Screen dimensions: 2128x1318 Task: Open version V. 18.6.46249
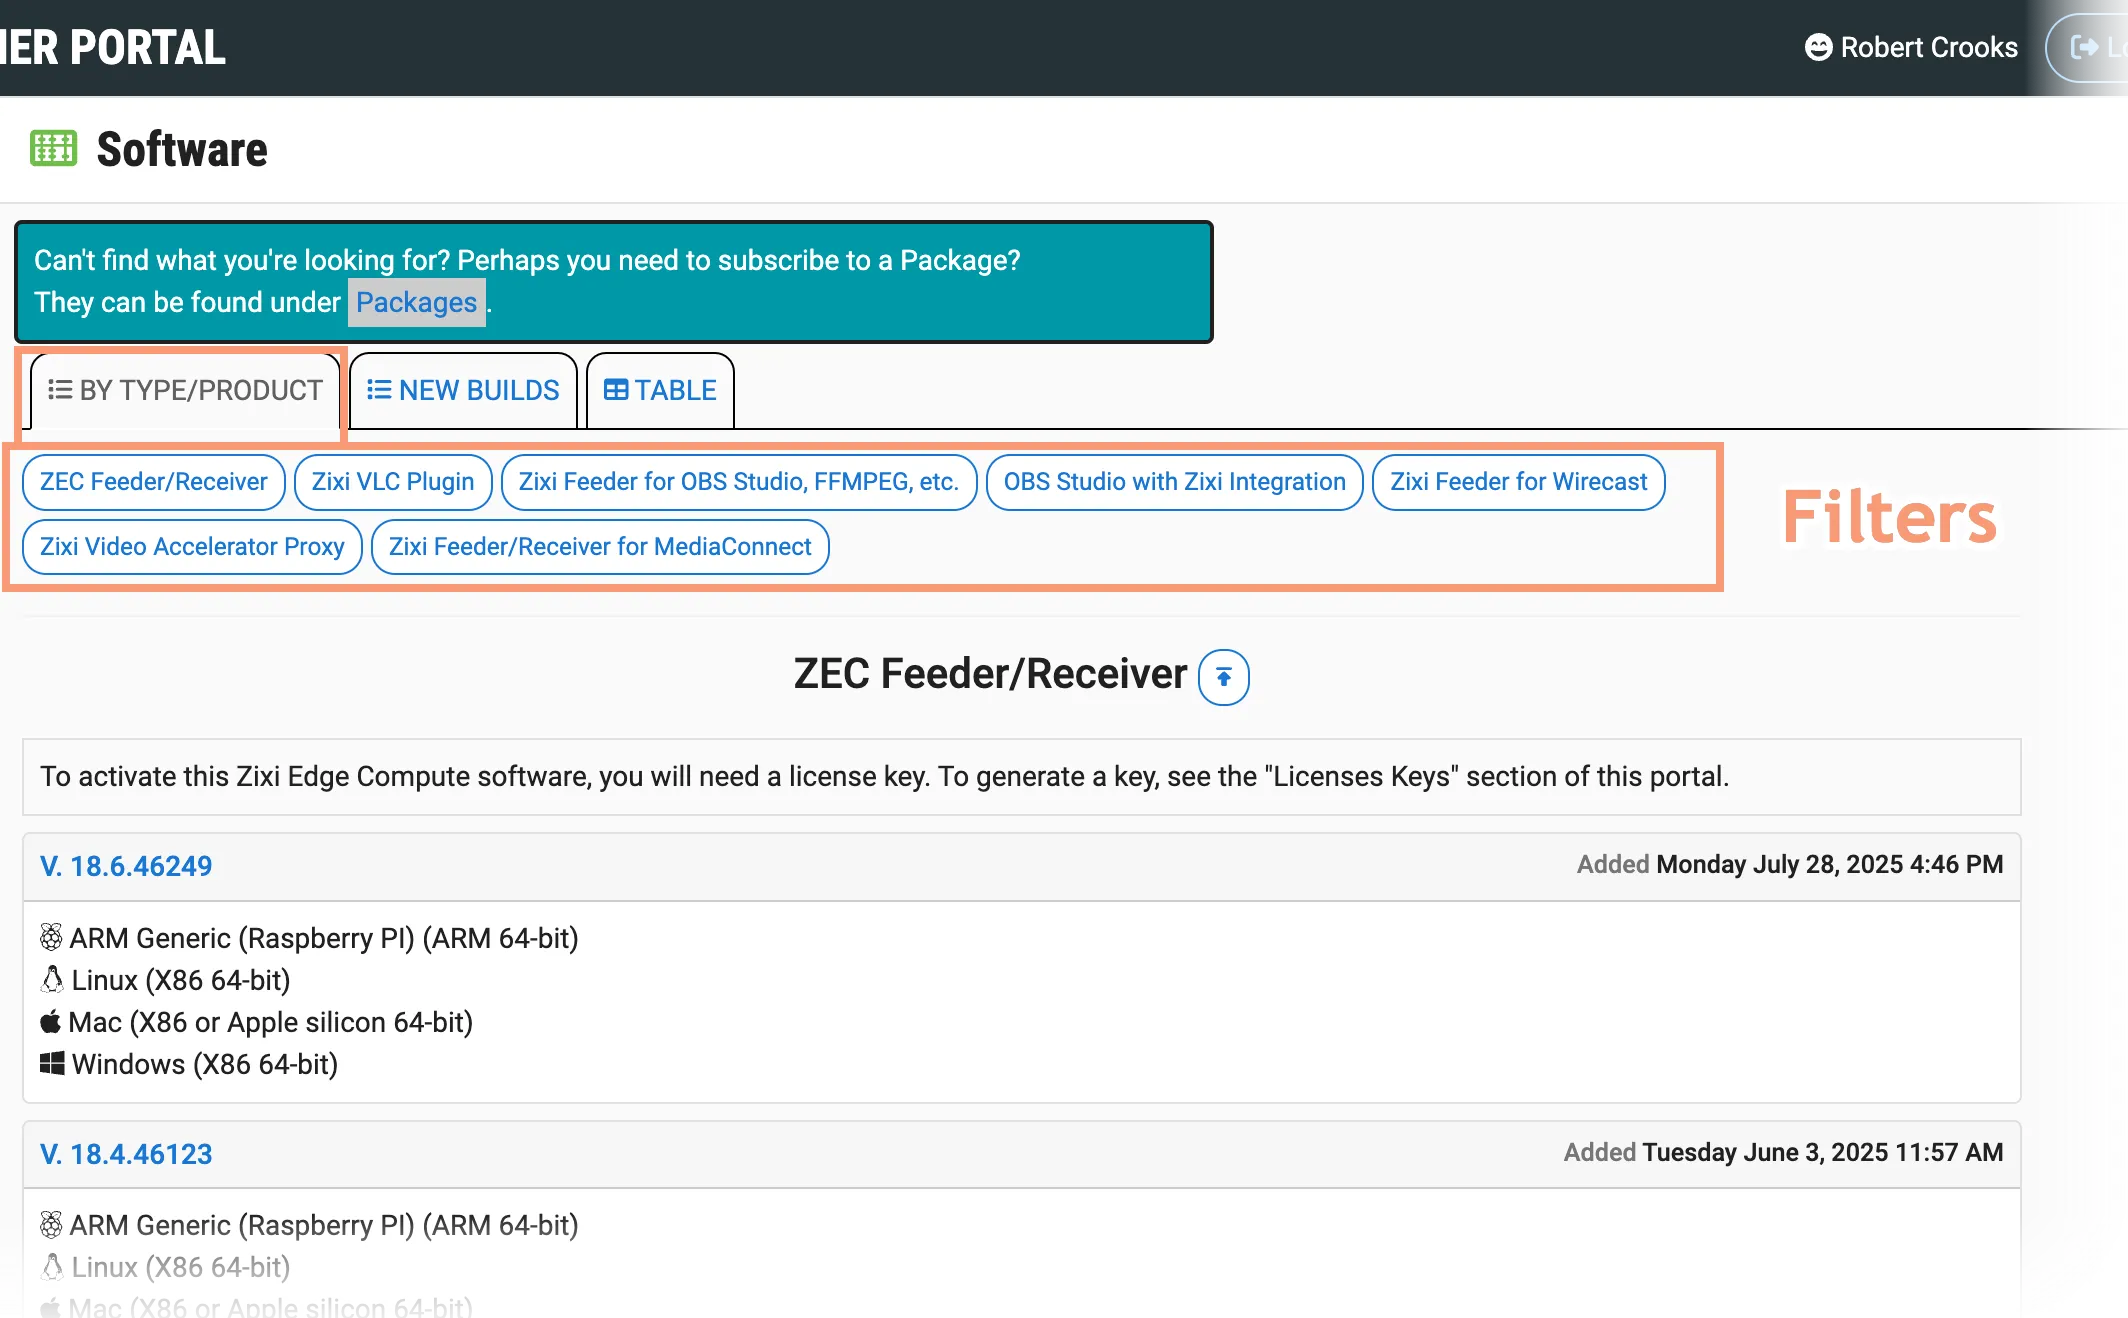[126, 866]
